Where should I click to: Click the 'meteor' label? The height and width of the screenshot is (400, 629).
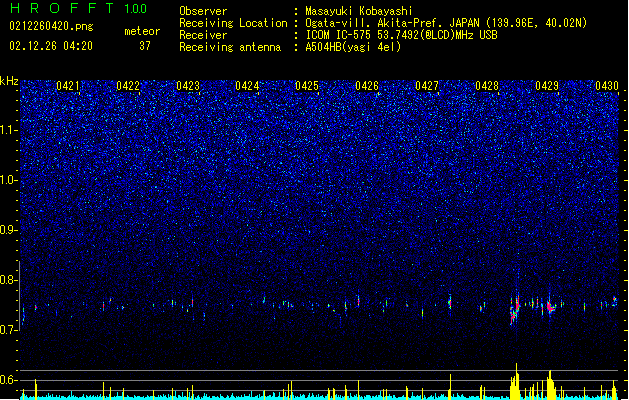point(142,31)
